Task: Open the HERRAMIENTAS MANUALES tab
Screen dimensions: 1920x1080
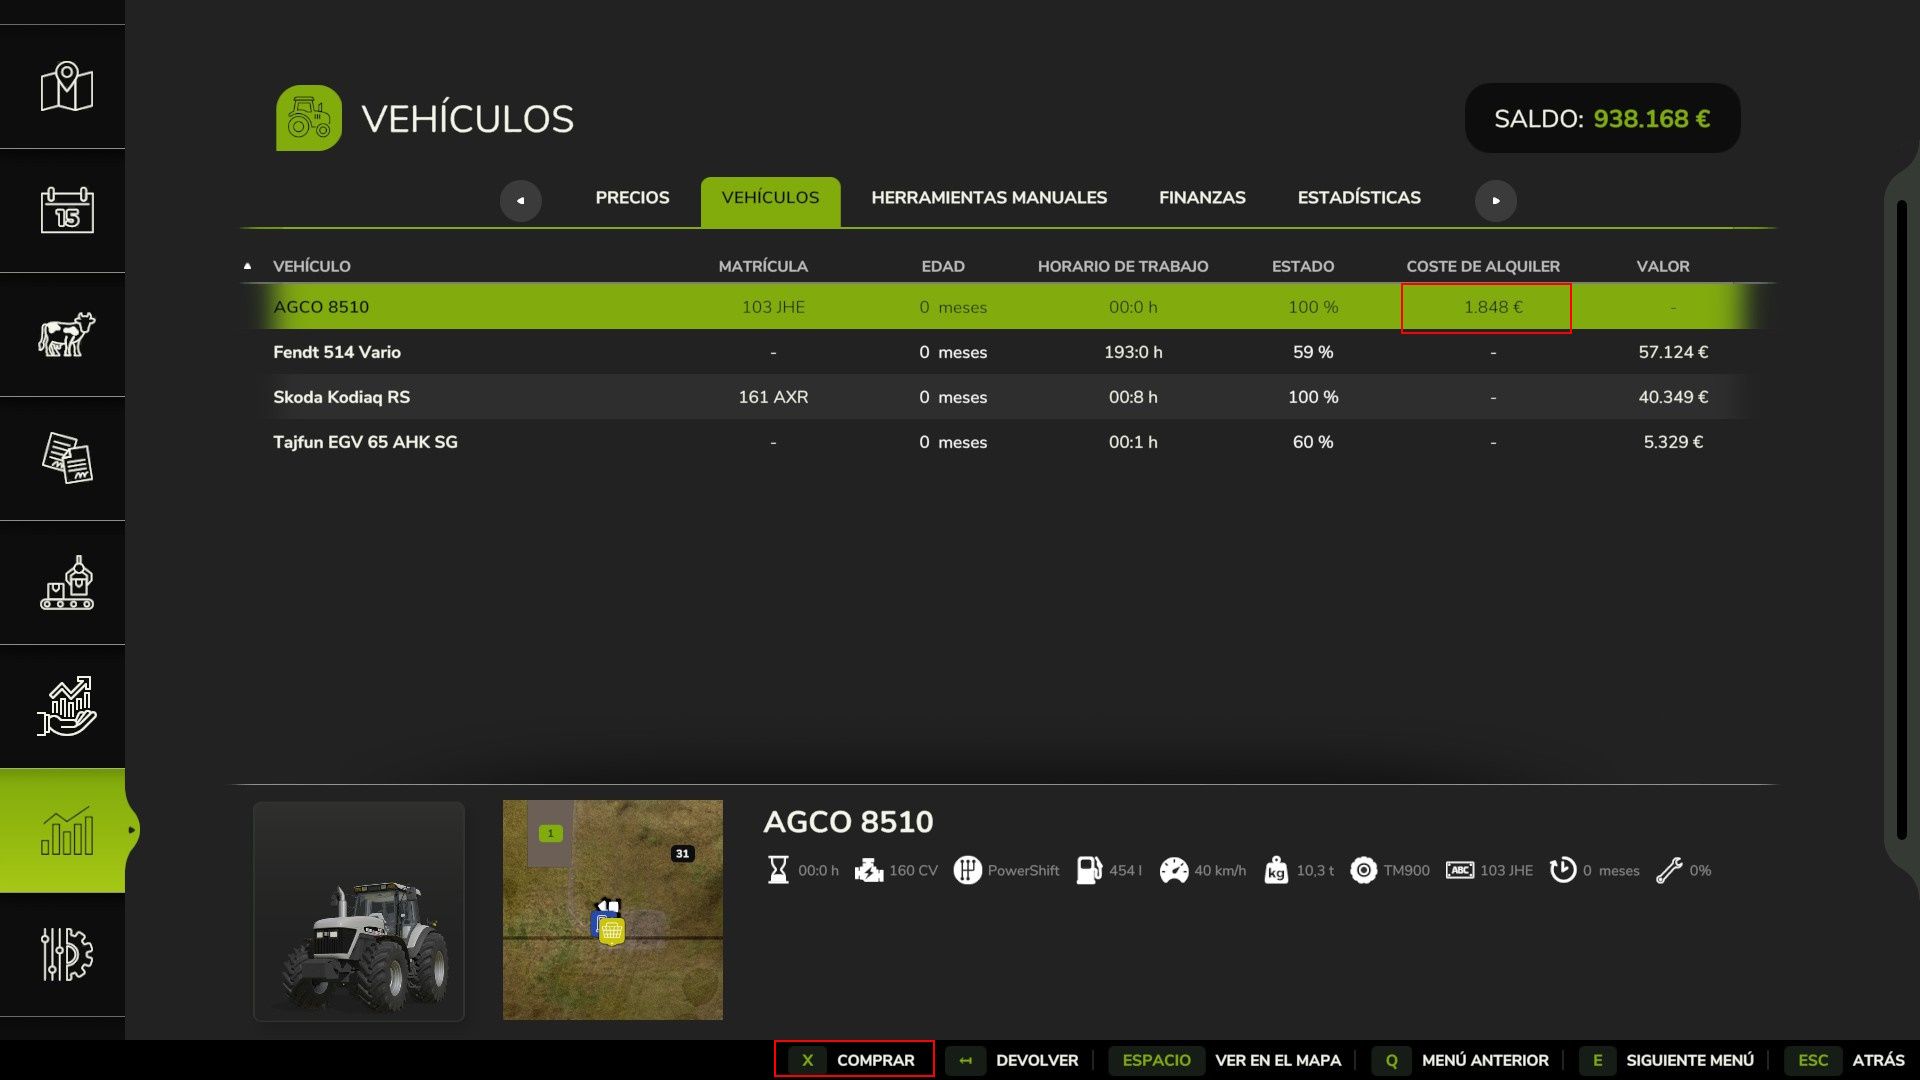Action: click(988, 198)
